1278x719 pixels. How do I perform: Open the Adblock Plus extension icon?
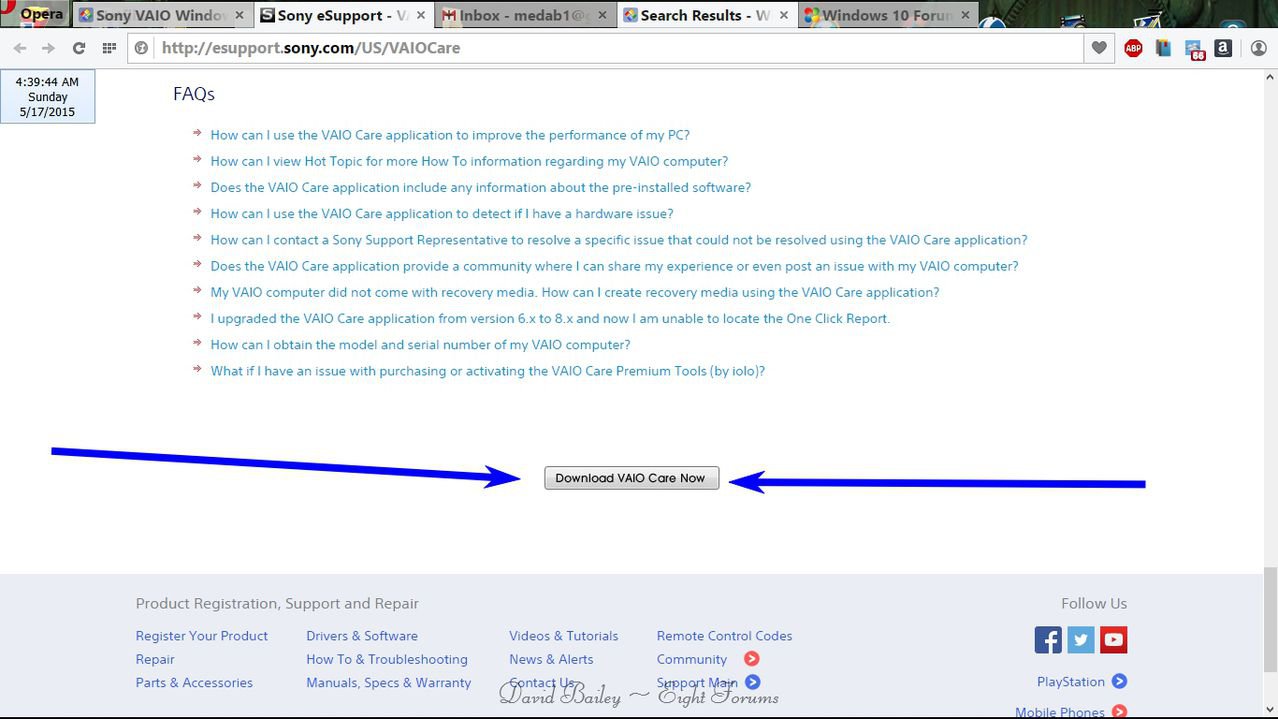click(1133, 48)
